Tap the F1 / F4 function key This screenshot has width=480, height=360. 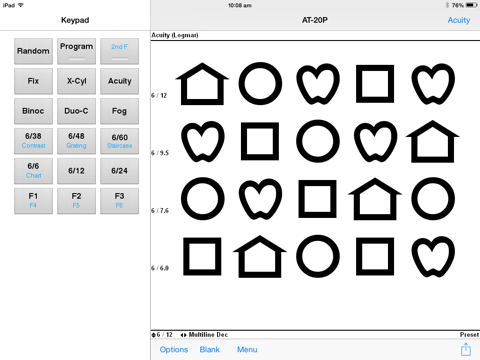click(33, 201)
